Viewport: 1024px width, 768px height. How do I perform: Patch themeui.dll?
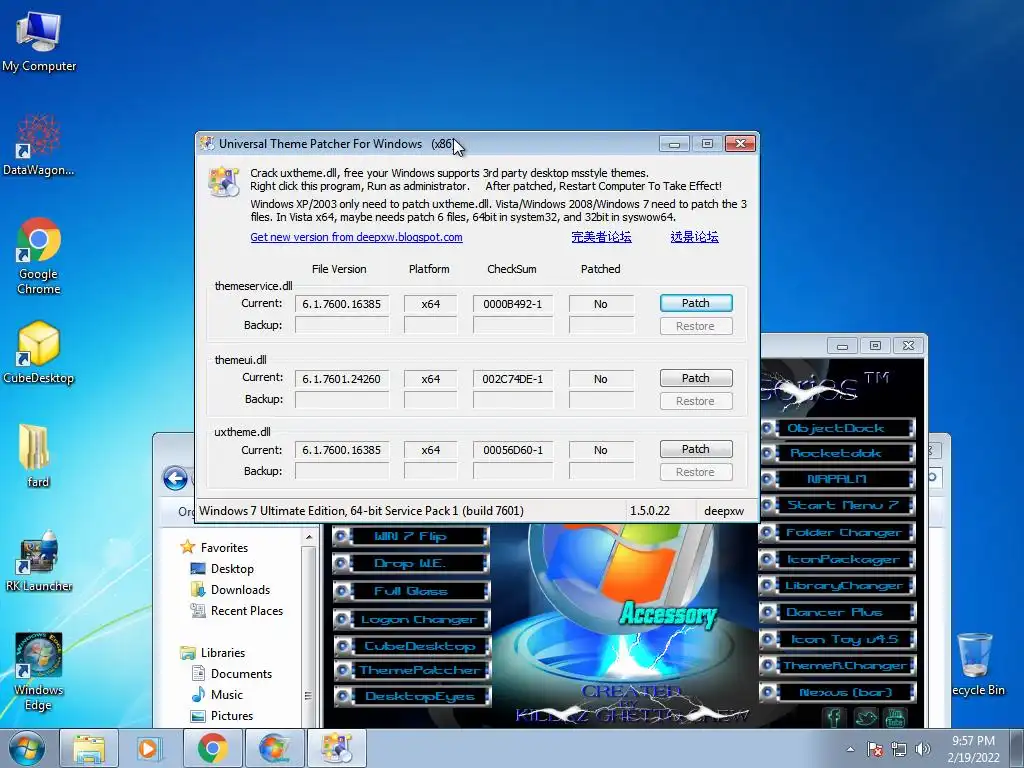click(696, 378)
